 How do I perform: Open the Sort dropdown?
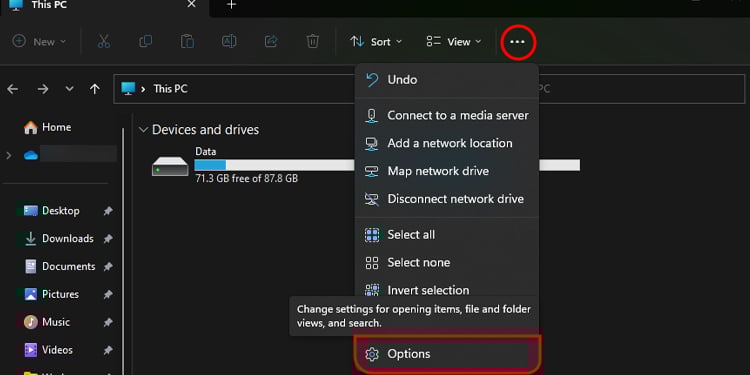[x=376, y=42]
